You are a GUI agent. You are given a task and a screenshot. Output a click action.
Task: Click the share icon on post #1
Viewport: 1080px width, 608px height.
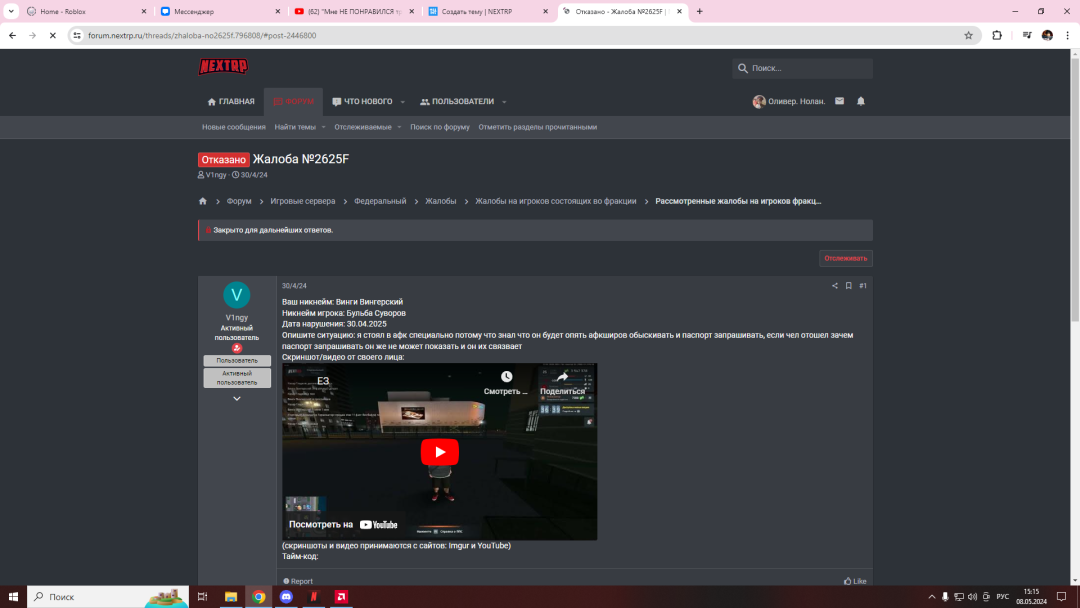pos(835,286)
